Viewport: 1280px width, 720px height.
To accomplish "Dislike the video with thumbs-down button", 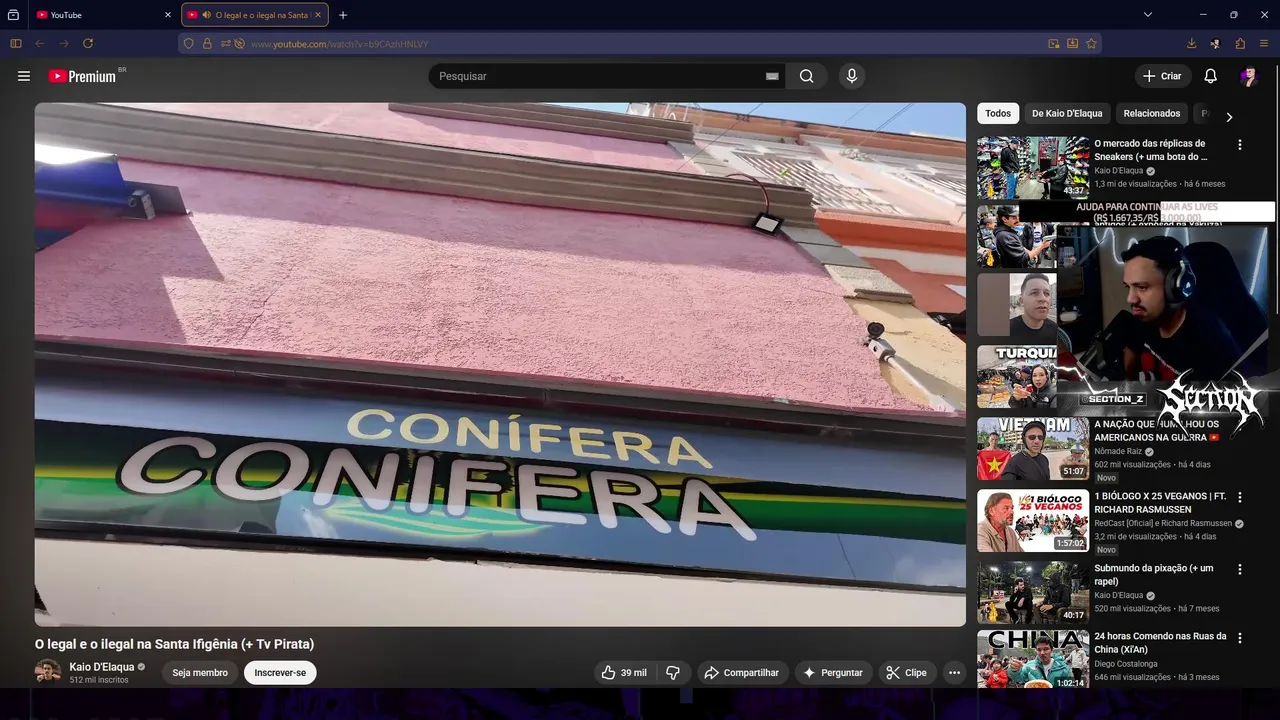I will 673,673.
